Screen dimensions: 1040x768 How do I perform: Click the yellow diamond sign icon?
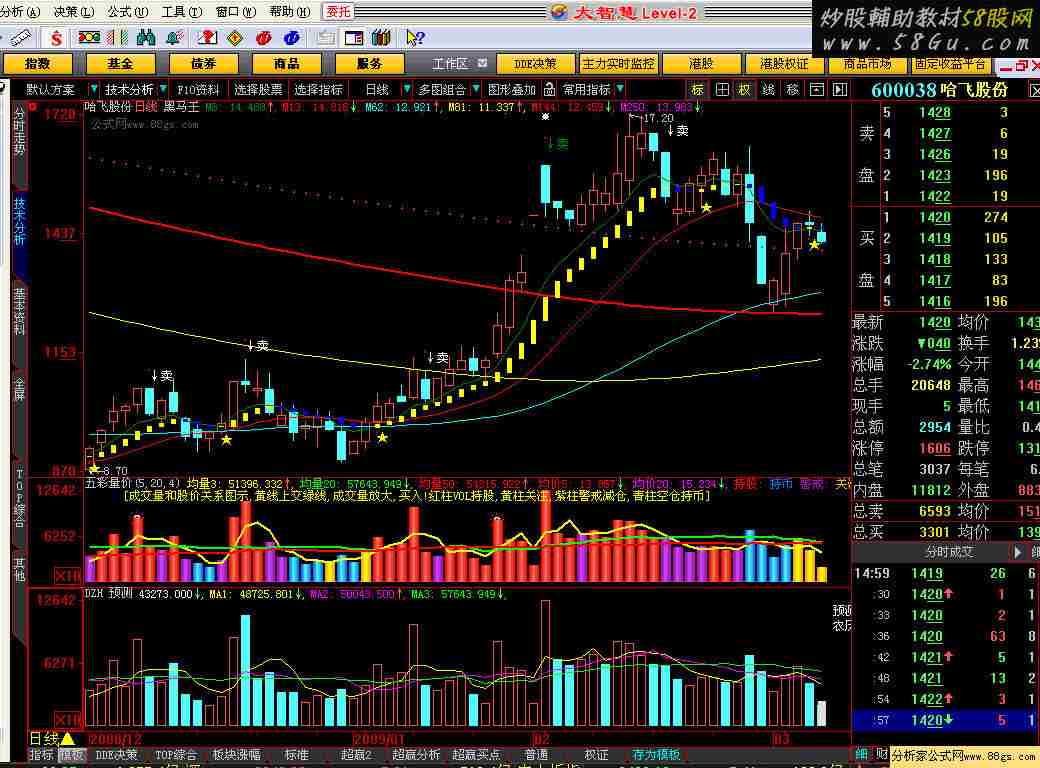point(235,38)
